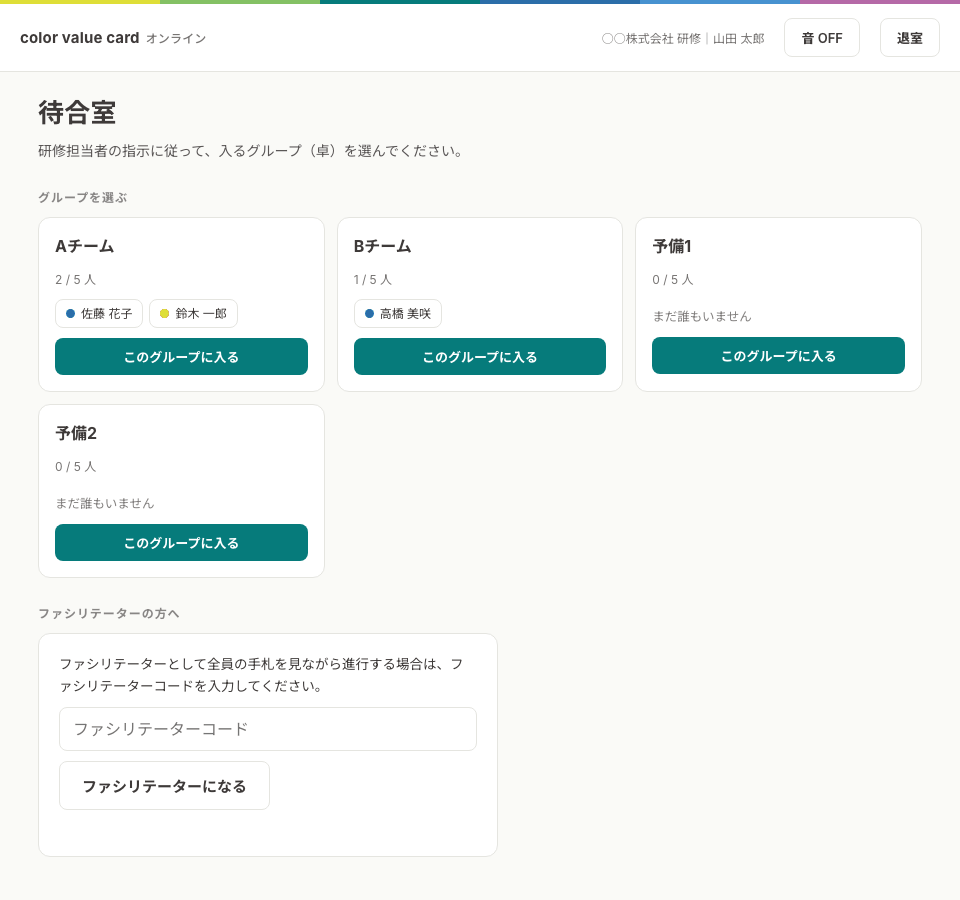Join the 予備2 group

pos(181,542)
